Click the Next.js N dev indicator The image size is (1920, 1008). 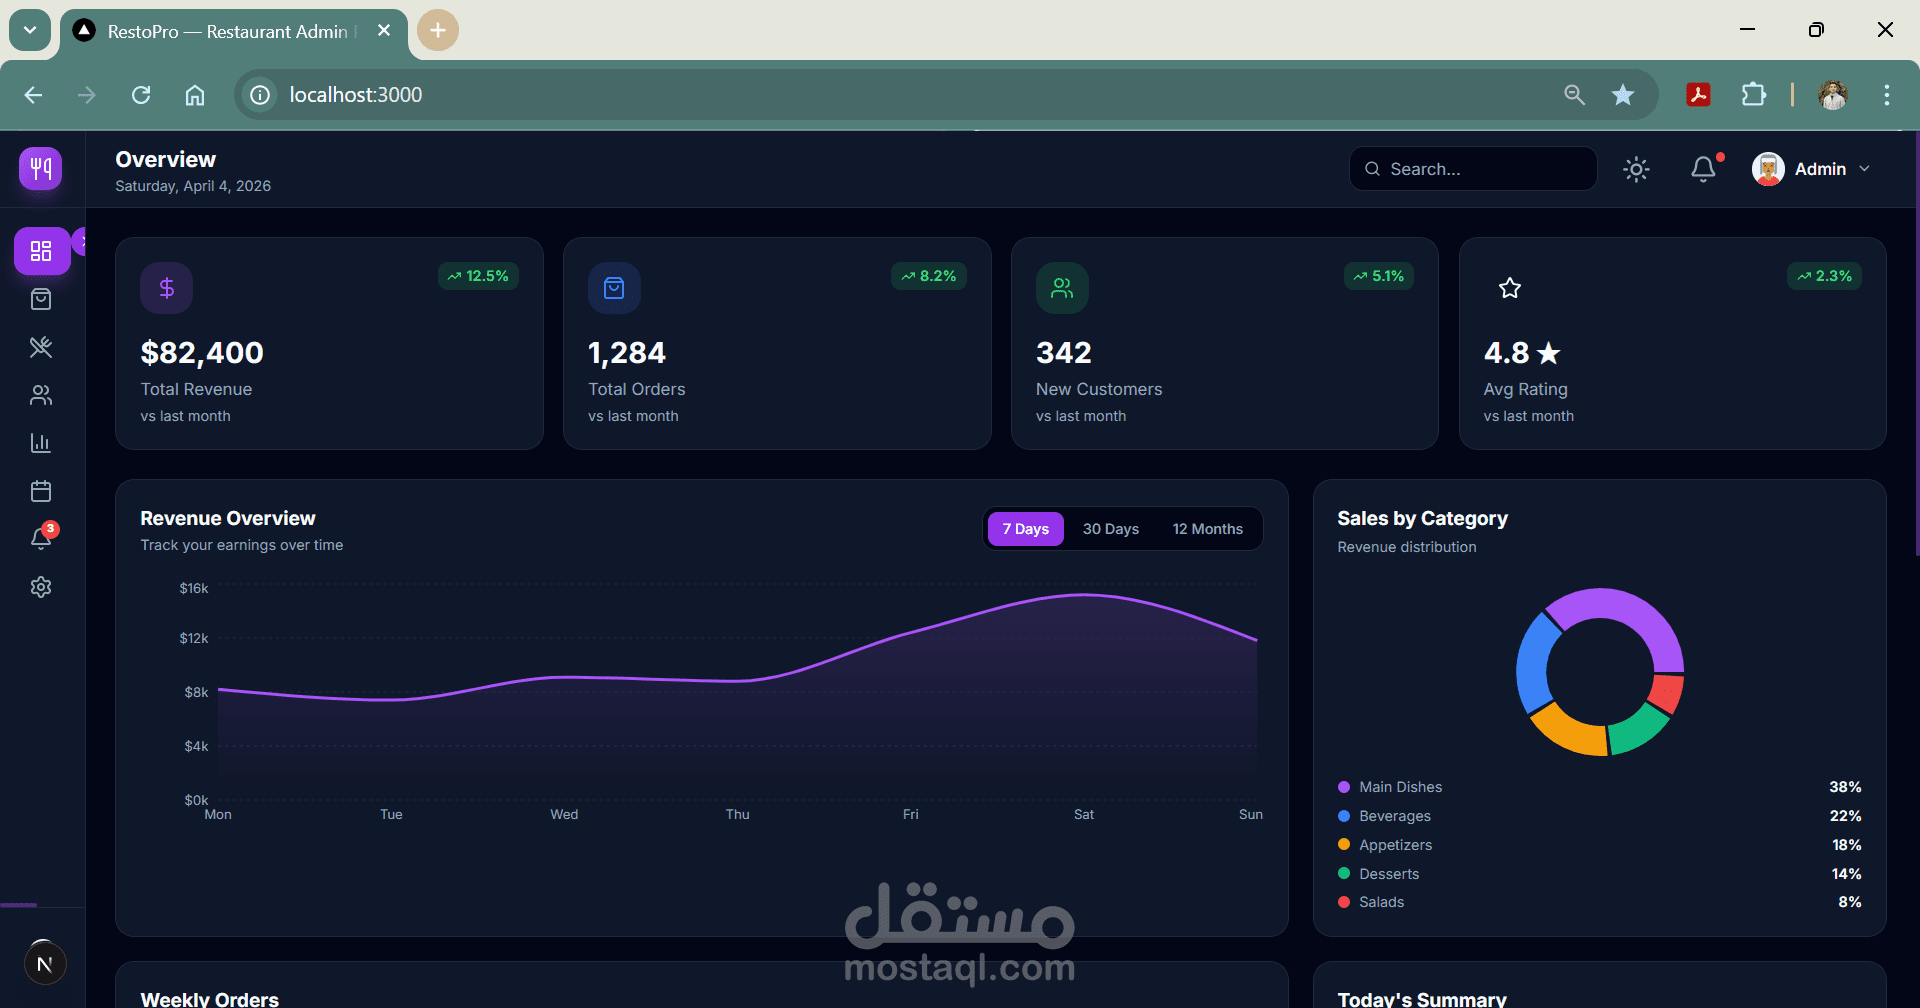(x=44, y=964)
